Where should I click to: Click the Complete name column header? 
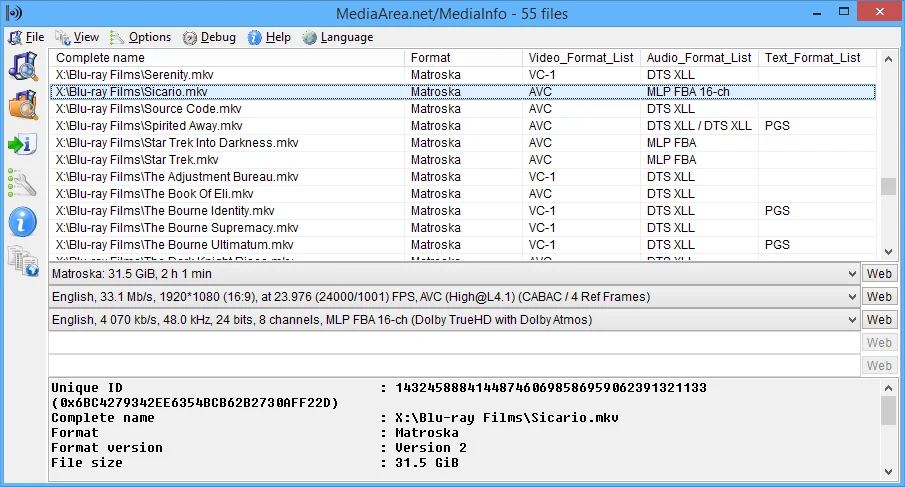tap(227, 58)
